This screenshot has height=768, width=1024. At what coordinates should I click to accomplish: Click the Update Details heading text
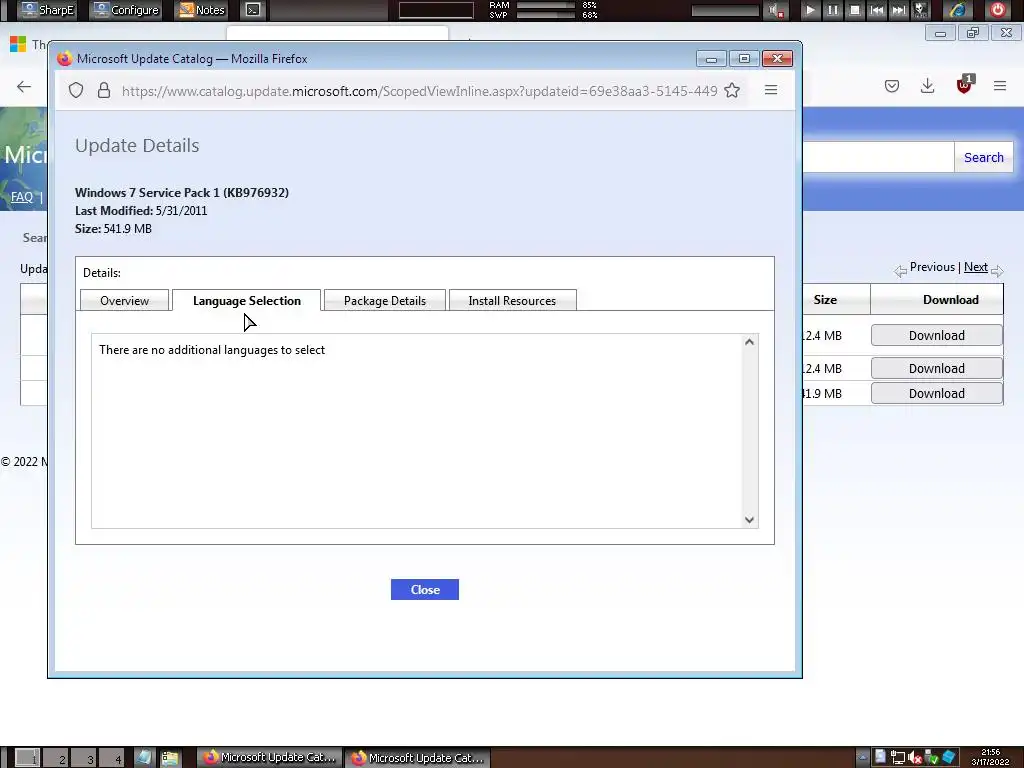coord(137,146)
